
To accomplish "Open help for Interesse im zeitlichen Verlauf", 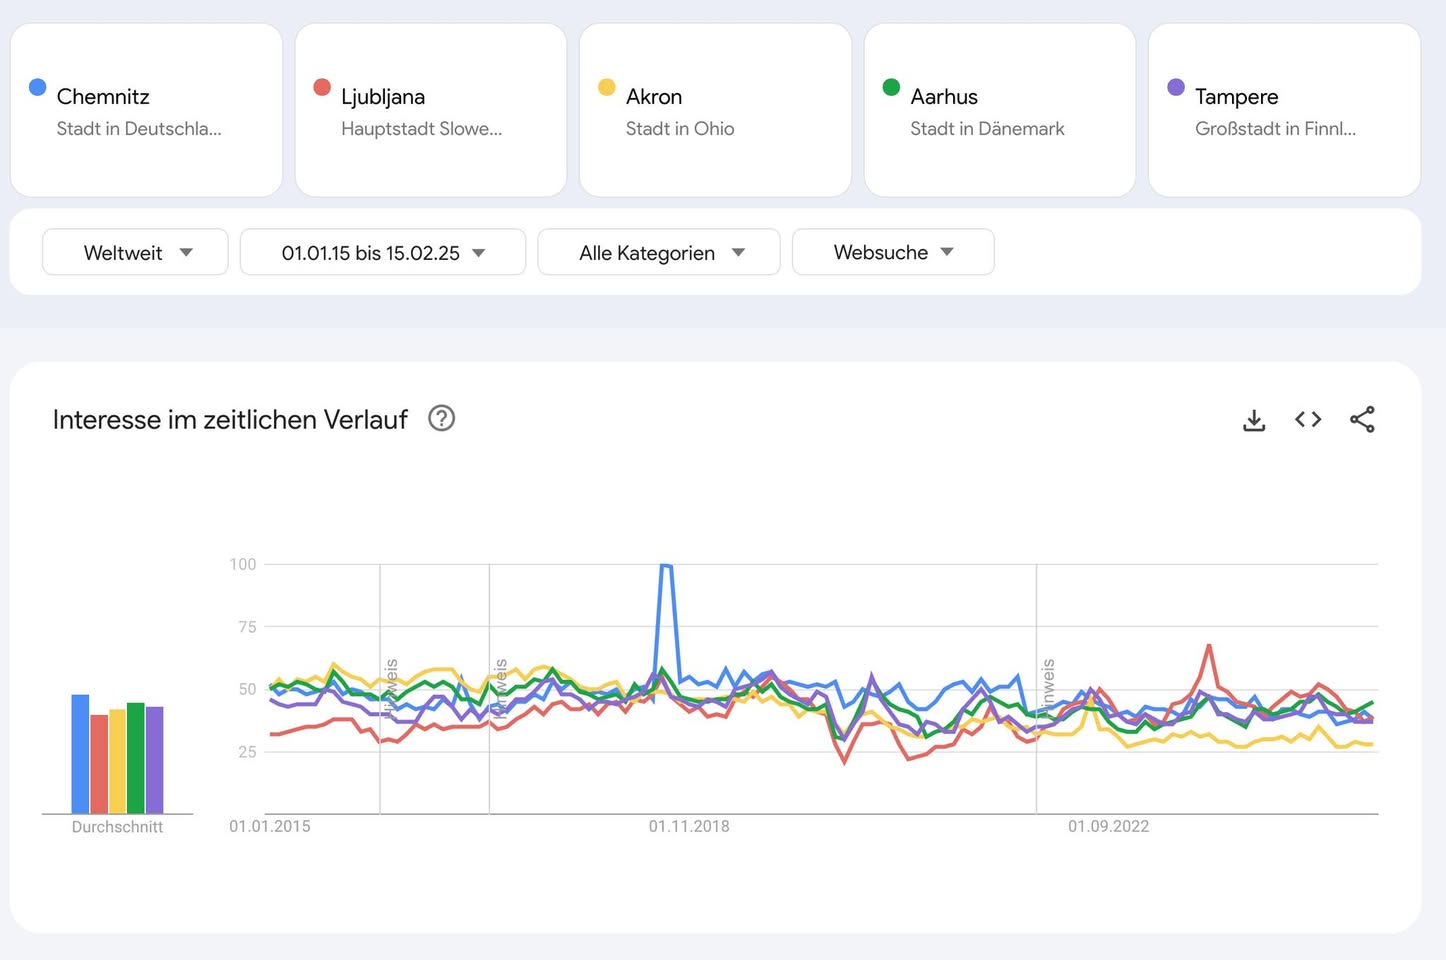I will [441, 418].
